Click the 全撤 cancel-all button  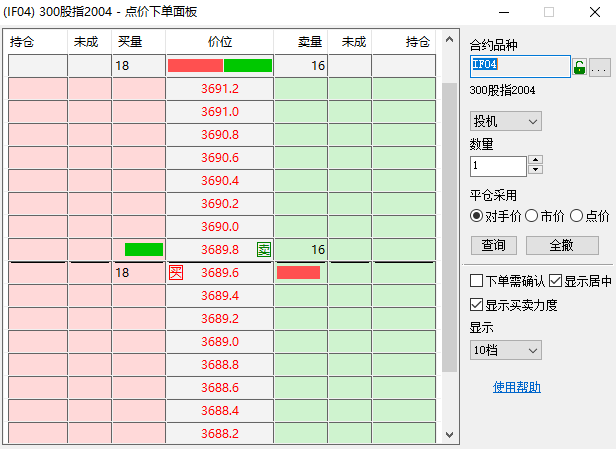[x=562, y=246]
